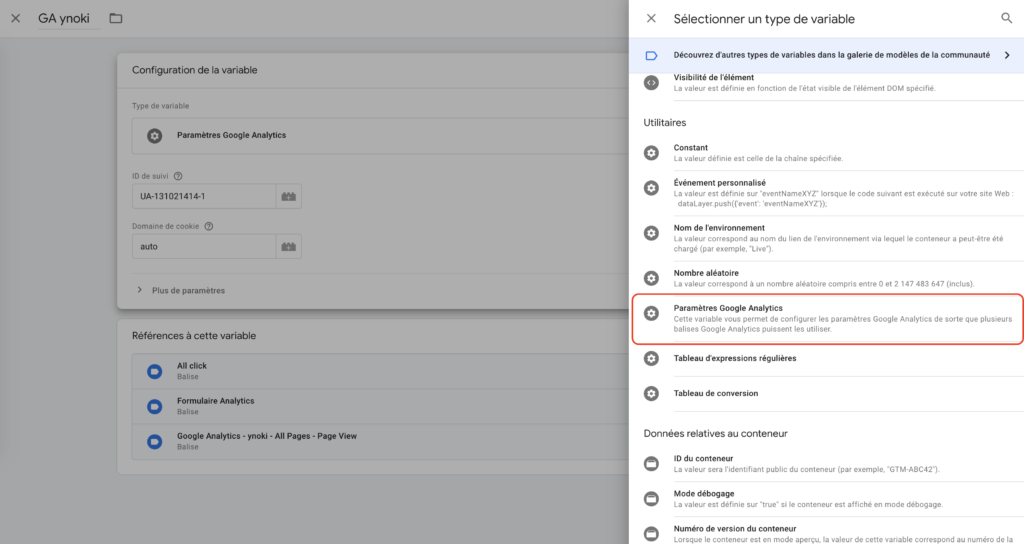Click gear icon next to Événement personnalisé
This screenshot has width=1024, height=544.
coord(651,188)
